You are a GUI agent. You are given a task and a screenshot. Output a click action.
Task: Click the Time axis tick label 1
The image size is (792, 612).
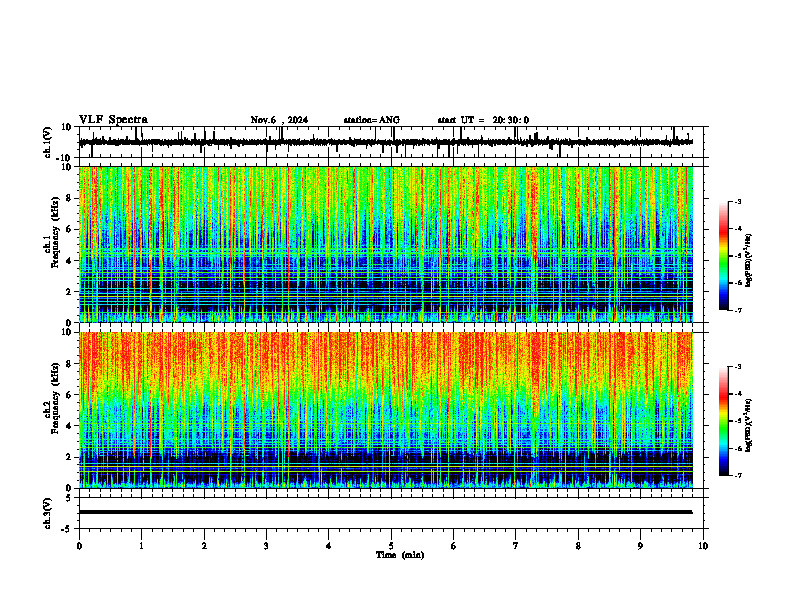click(x=142, y=546)
